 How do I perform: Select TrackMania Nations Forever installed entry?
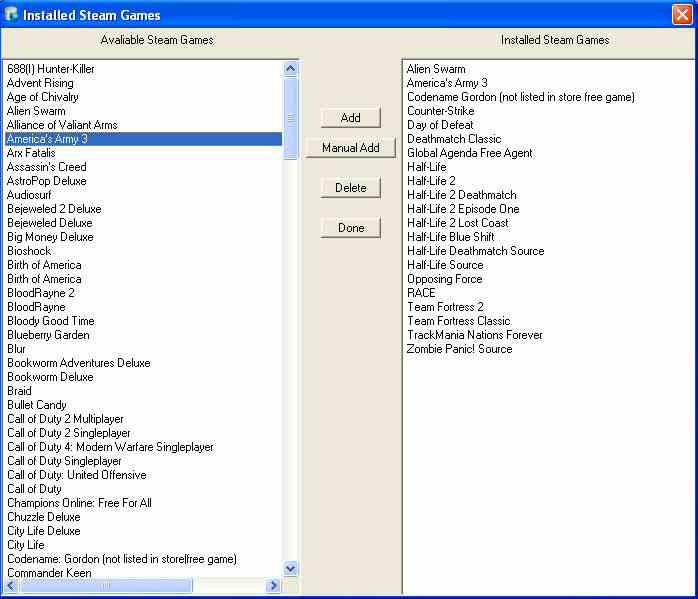[x=474, y=335]
